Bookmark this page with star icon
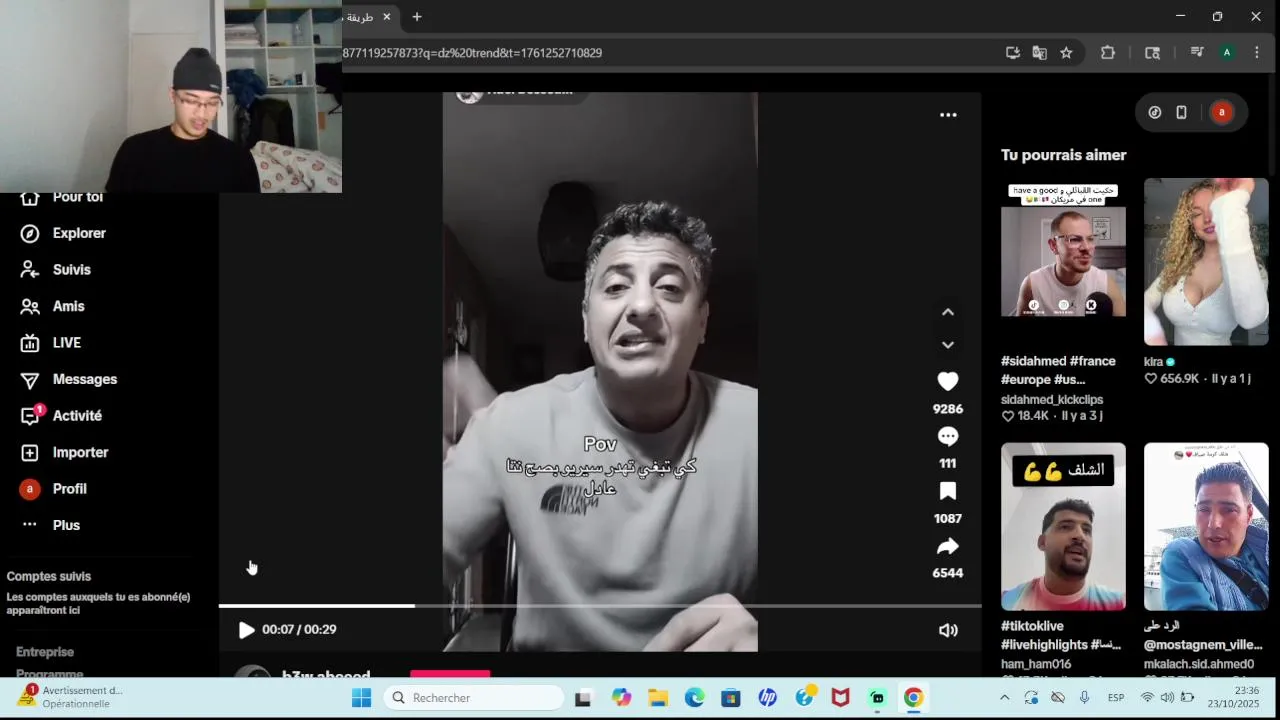The image size is (1280, 720). click(x=1066, y=53)
